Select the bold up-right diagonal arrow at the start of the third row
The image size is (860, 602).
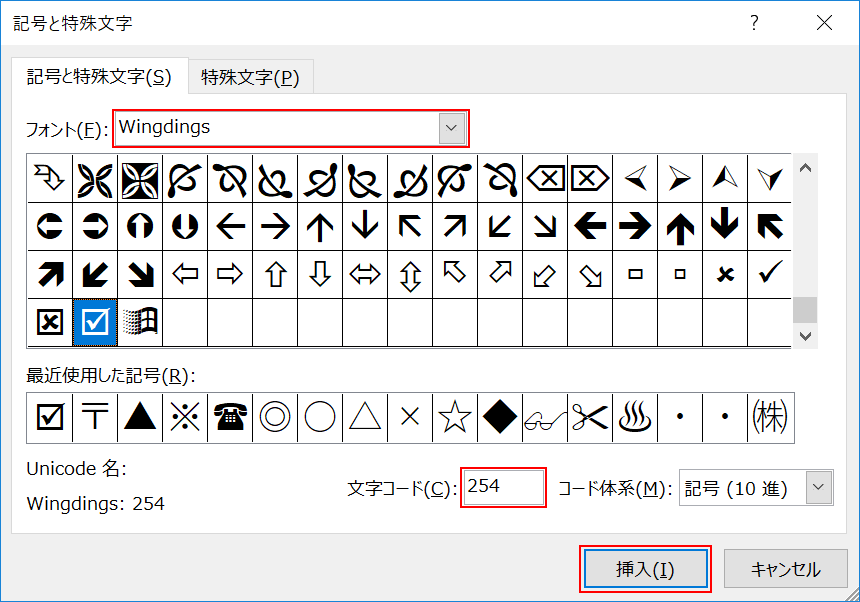[50, 274]
